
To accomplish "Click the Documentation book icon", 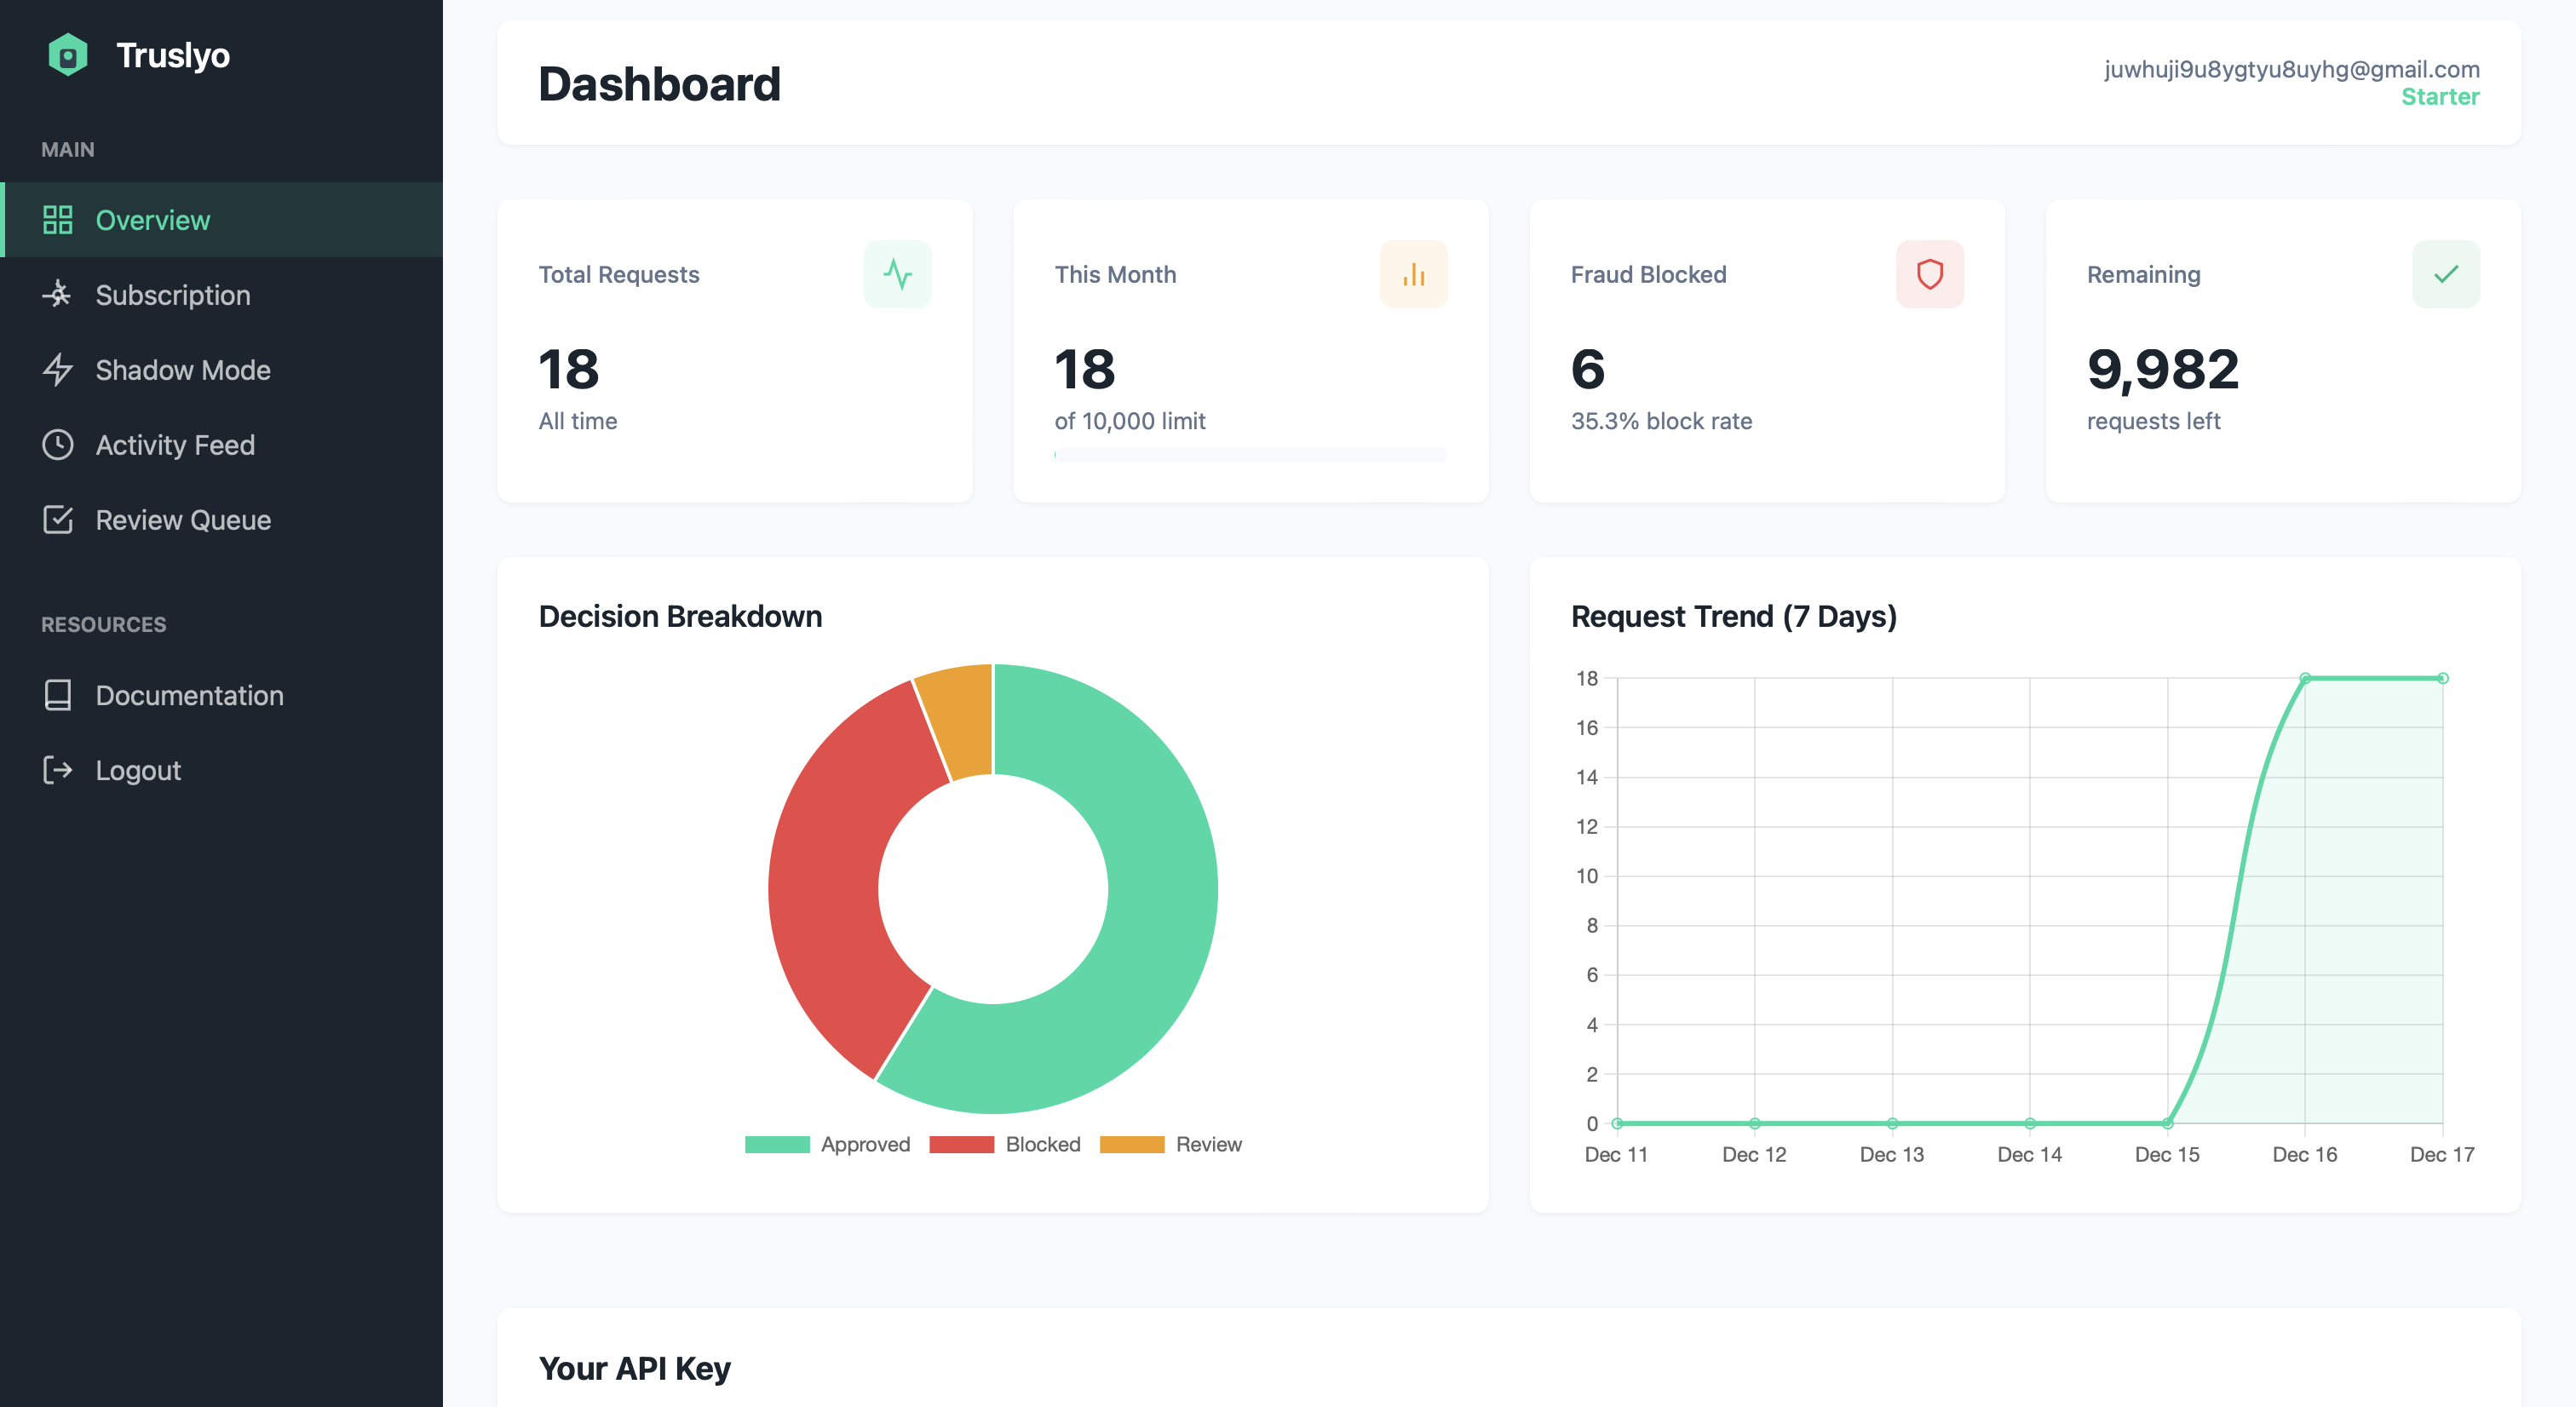I will click(58, 695).
